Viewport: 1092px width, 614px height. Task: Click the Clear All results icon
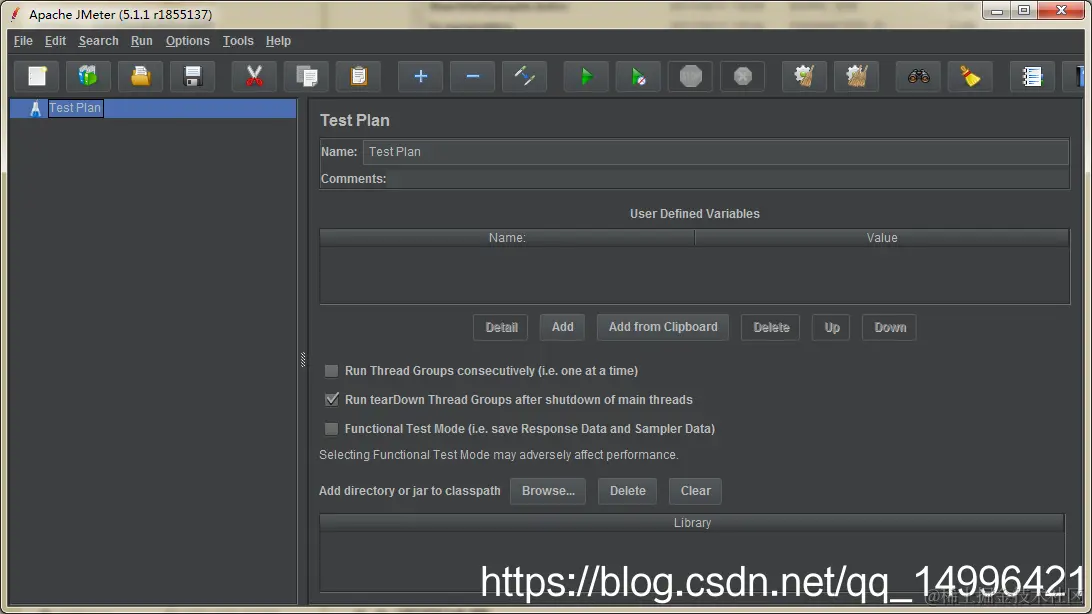point(857,76)
